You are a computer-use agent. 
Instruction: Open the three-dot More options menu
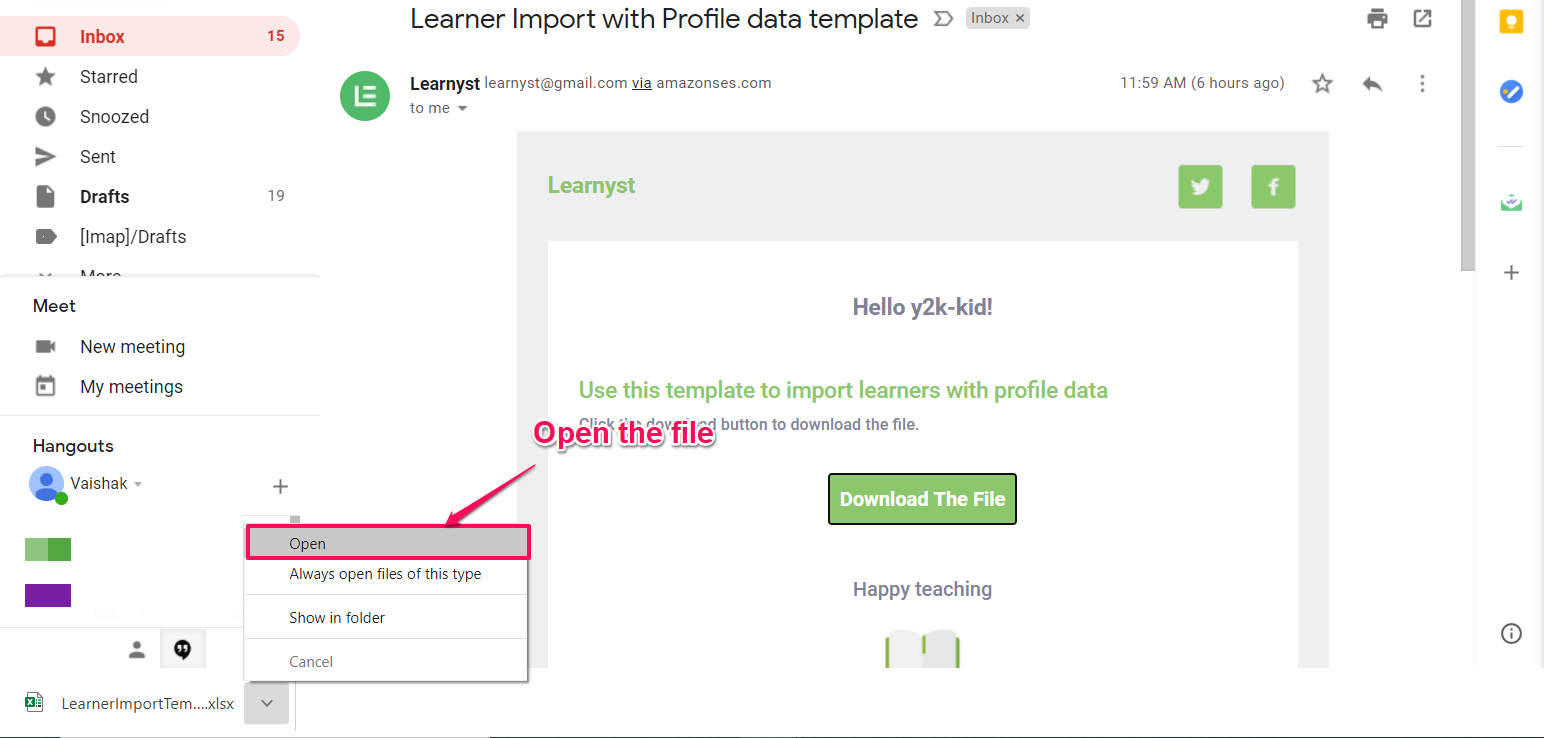coord(1422,84)
